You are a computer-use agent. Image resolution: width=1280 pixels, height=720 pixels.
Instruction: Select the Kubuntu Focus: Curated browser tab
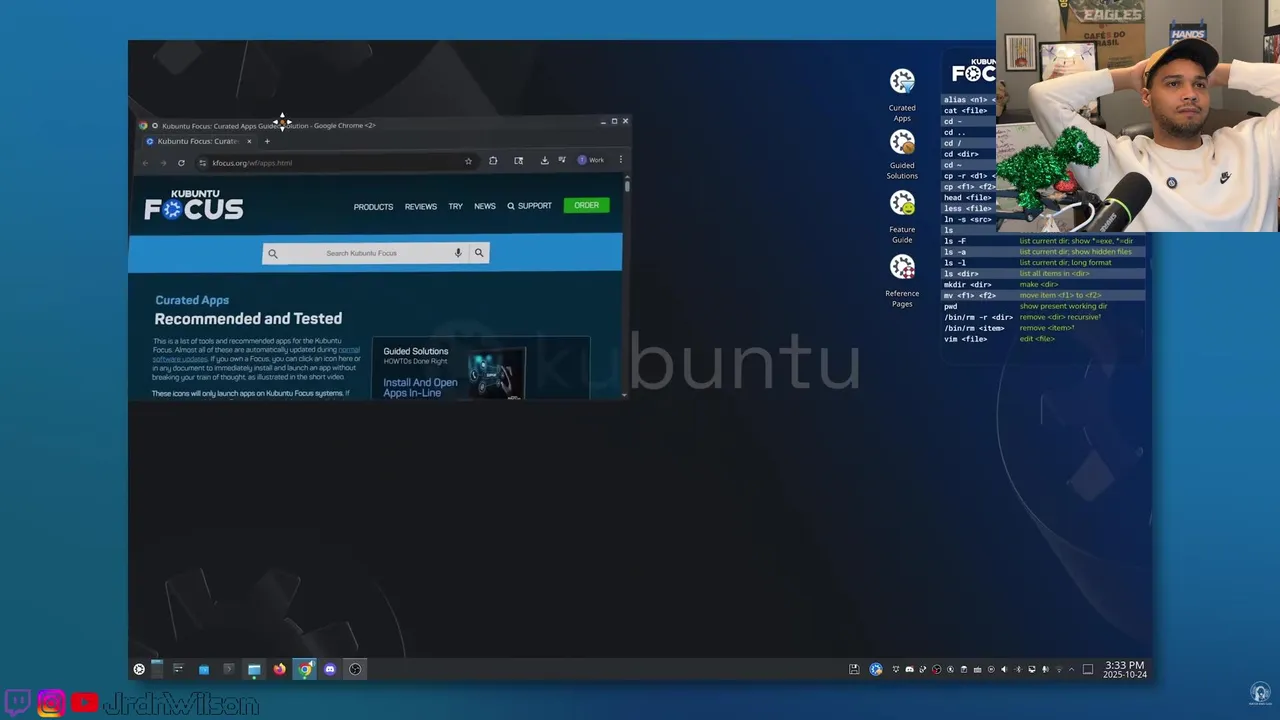(x=198, y=141)
